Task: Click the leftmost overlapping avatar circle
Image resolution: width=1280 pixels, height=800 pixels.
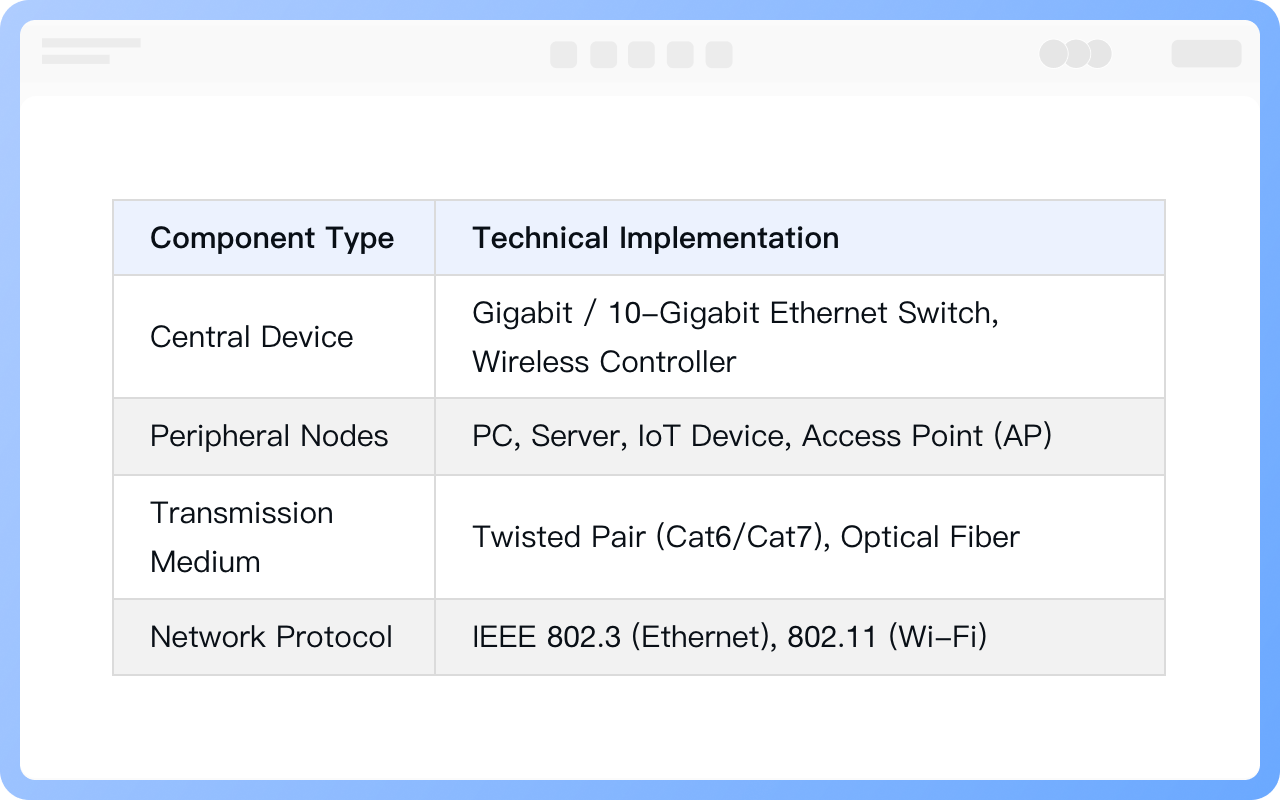Action: [1054, 54]
